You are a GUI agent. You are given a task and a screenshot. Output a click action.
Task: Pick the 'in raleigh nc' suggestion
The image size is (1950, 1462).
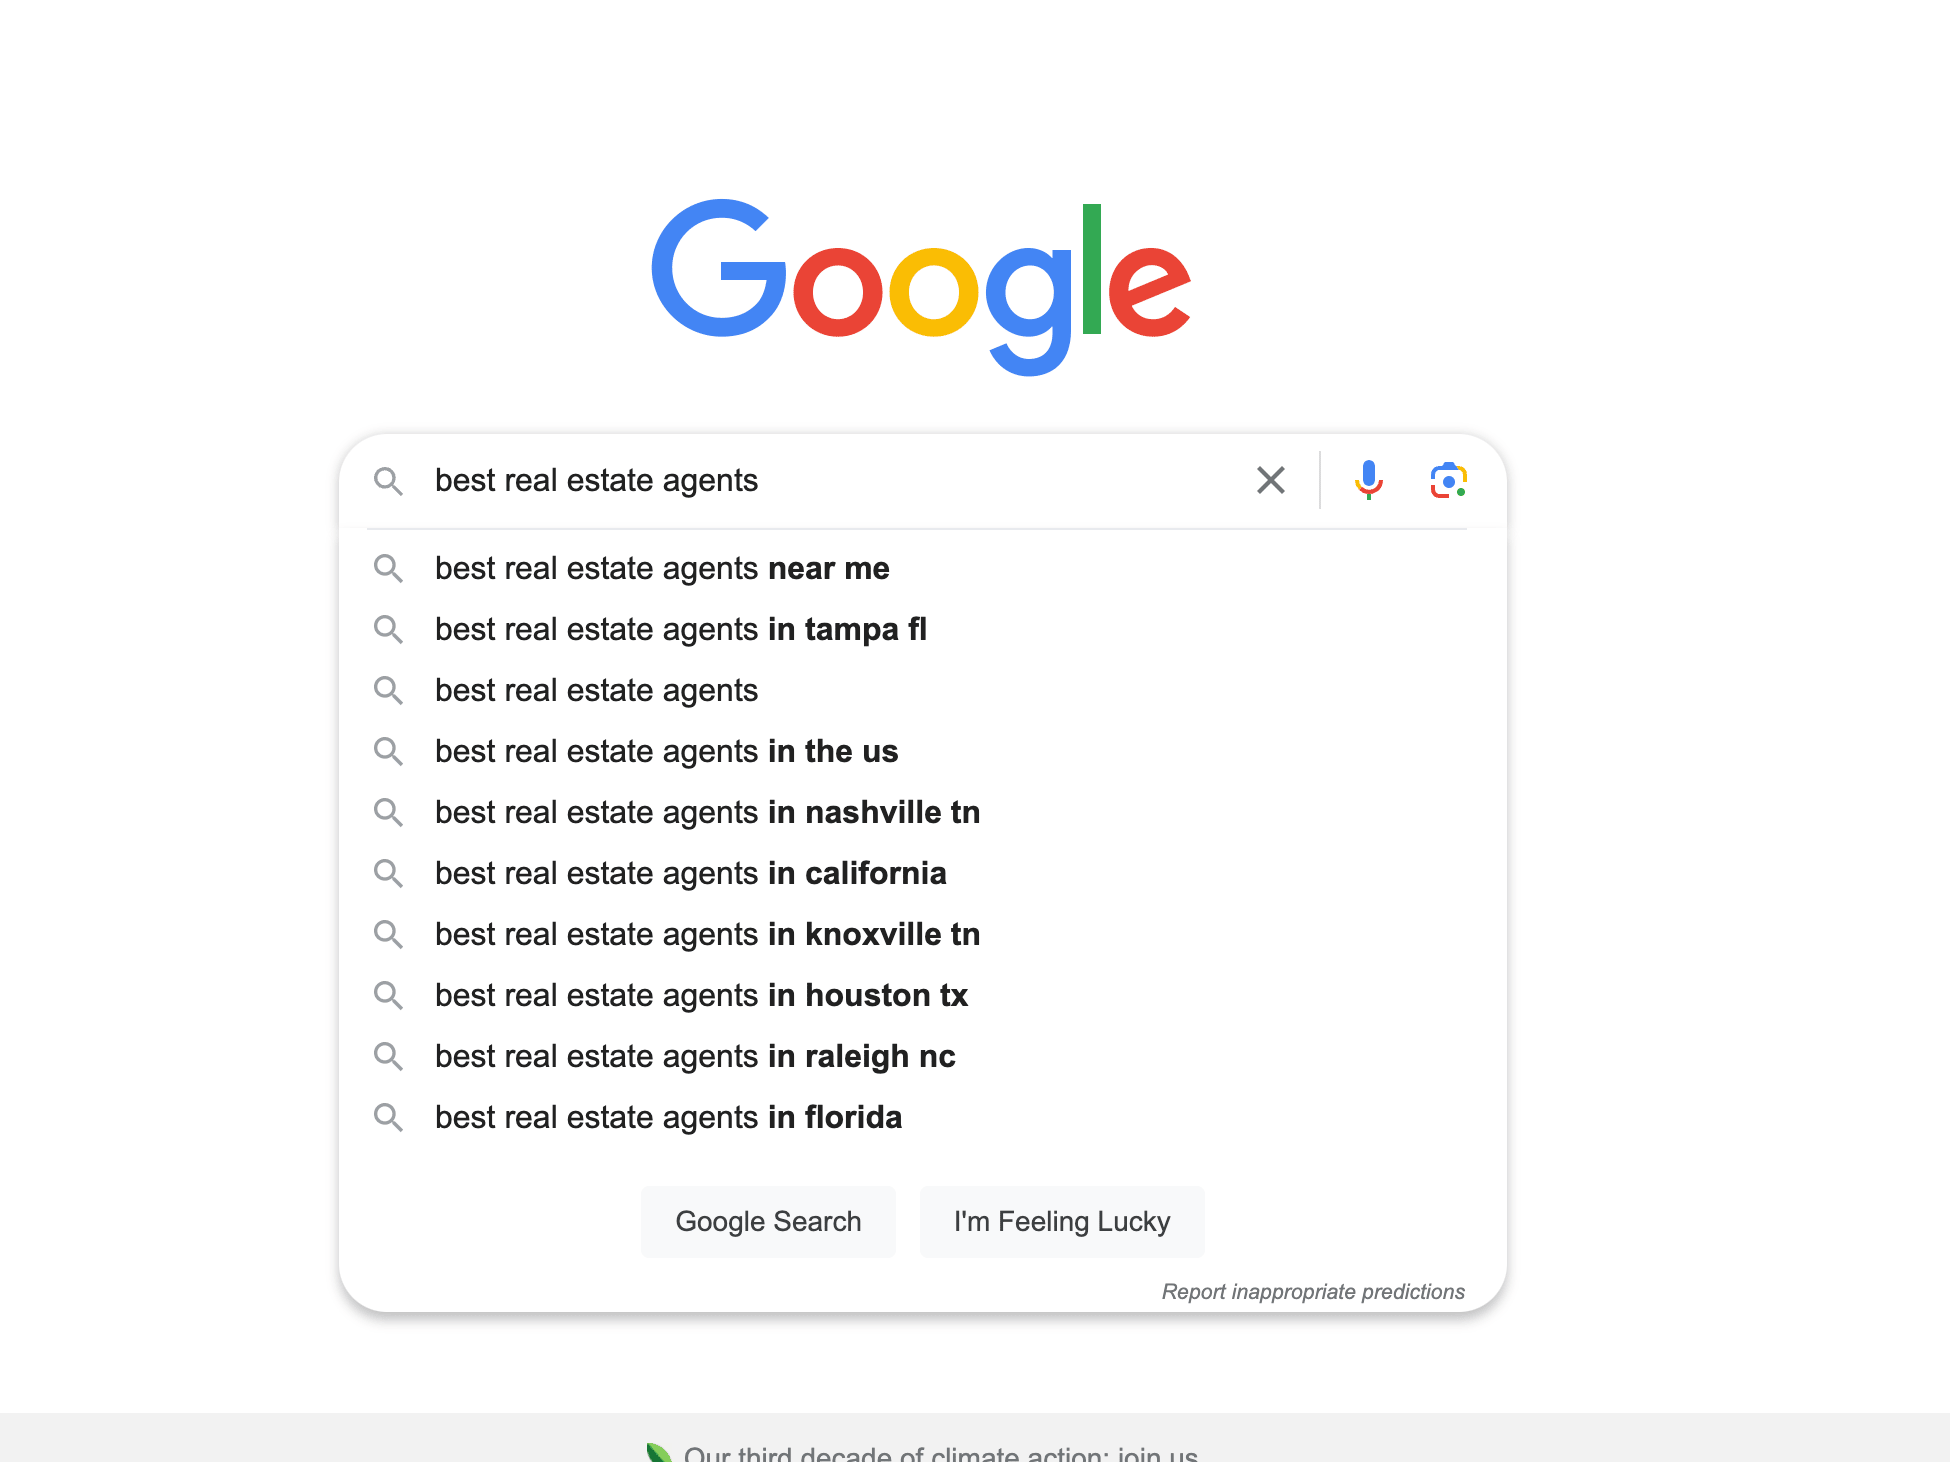(922, 1057)
